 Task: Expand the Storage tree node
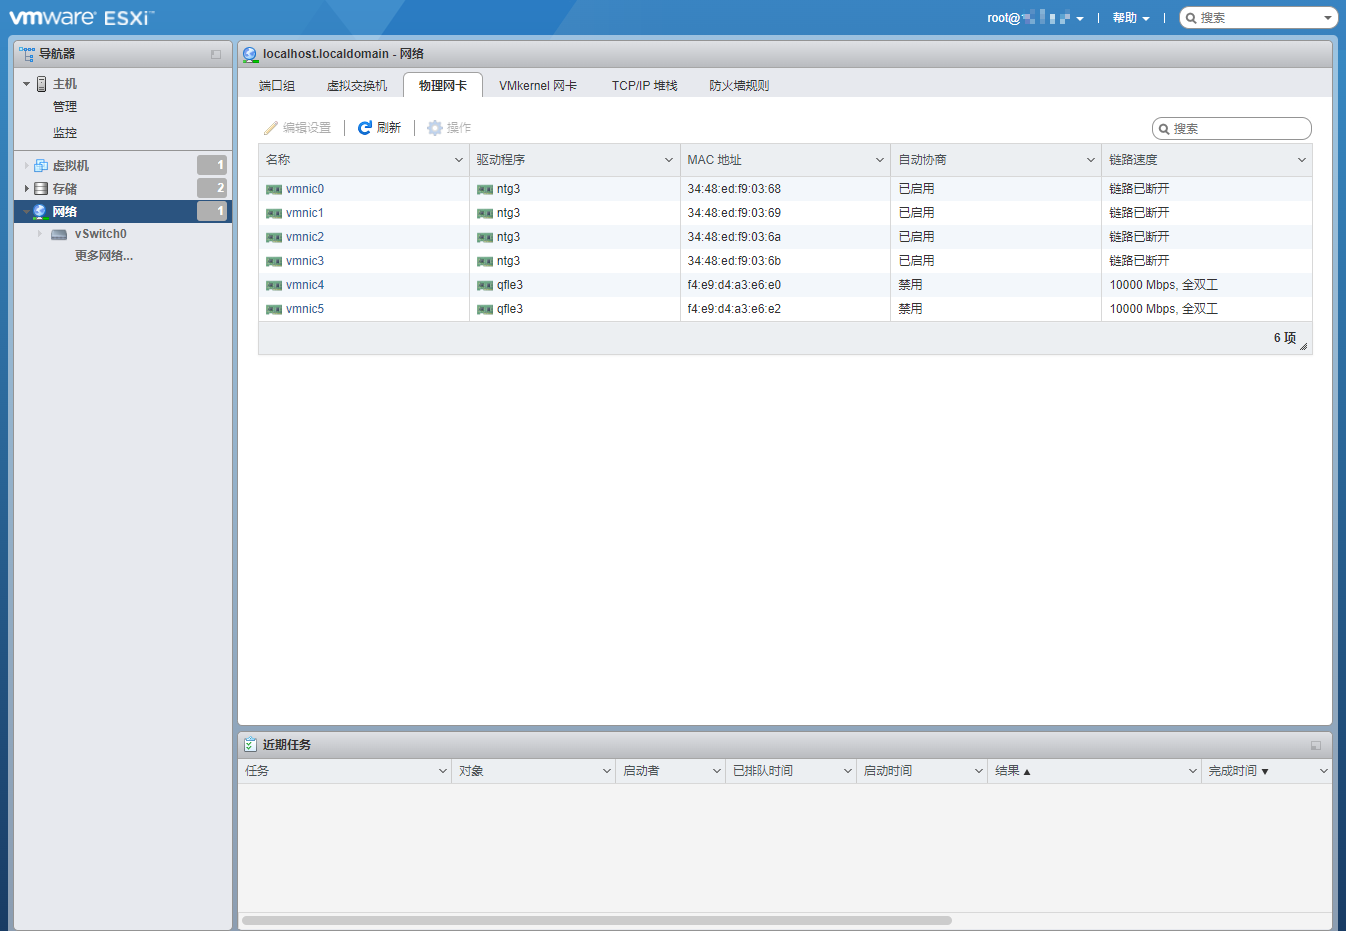point(27,189)
